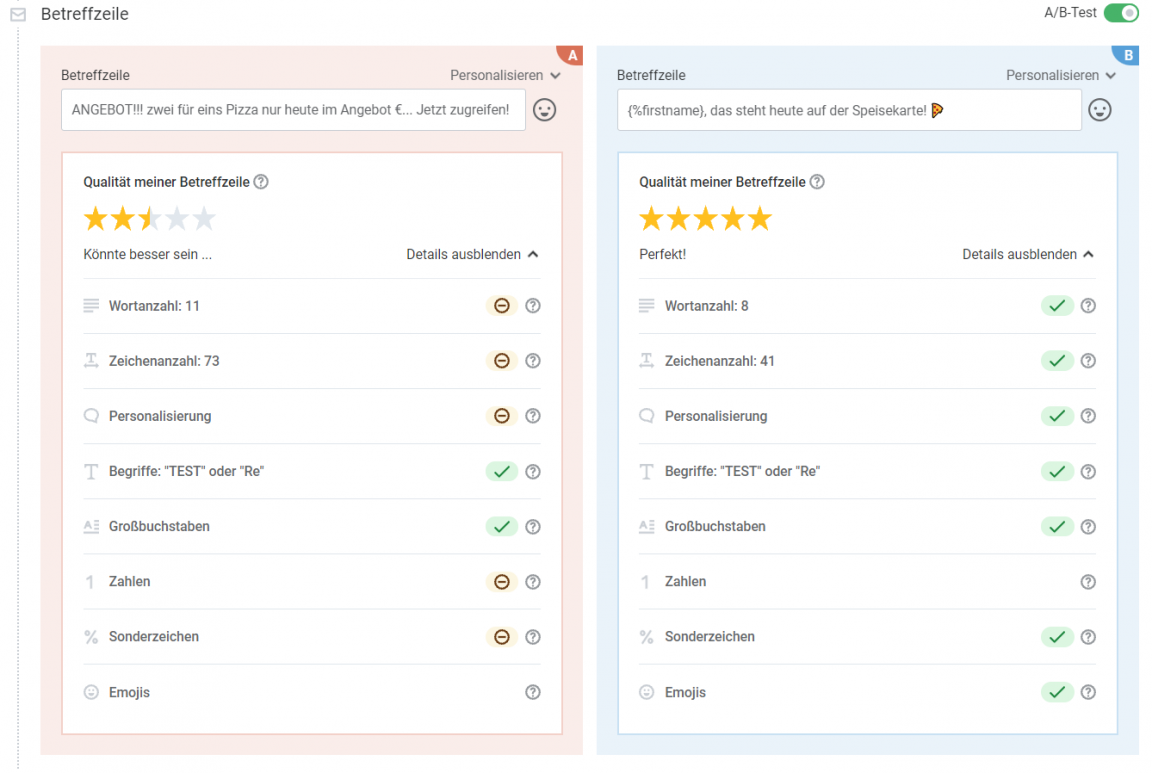Image resolution: width=1152 pixels, height=773 pixels.
Task: Open help for Qualität meiner Betreffzeile in A
Action: 261,182
